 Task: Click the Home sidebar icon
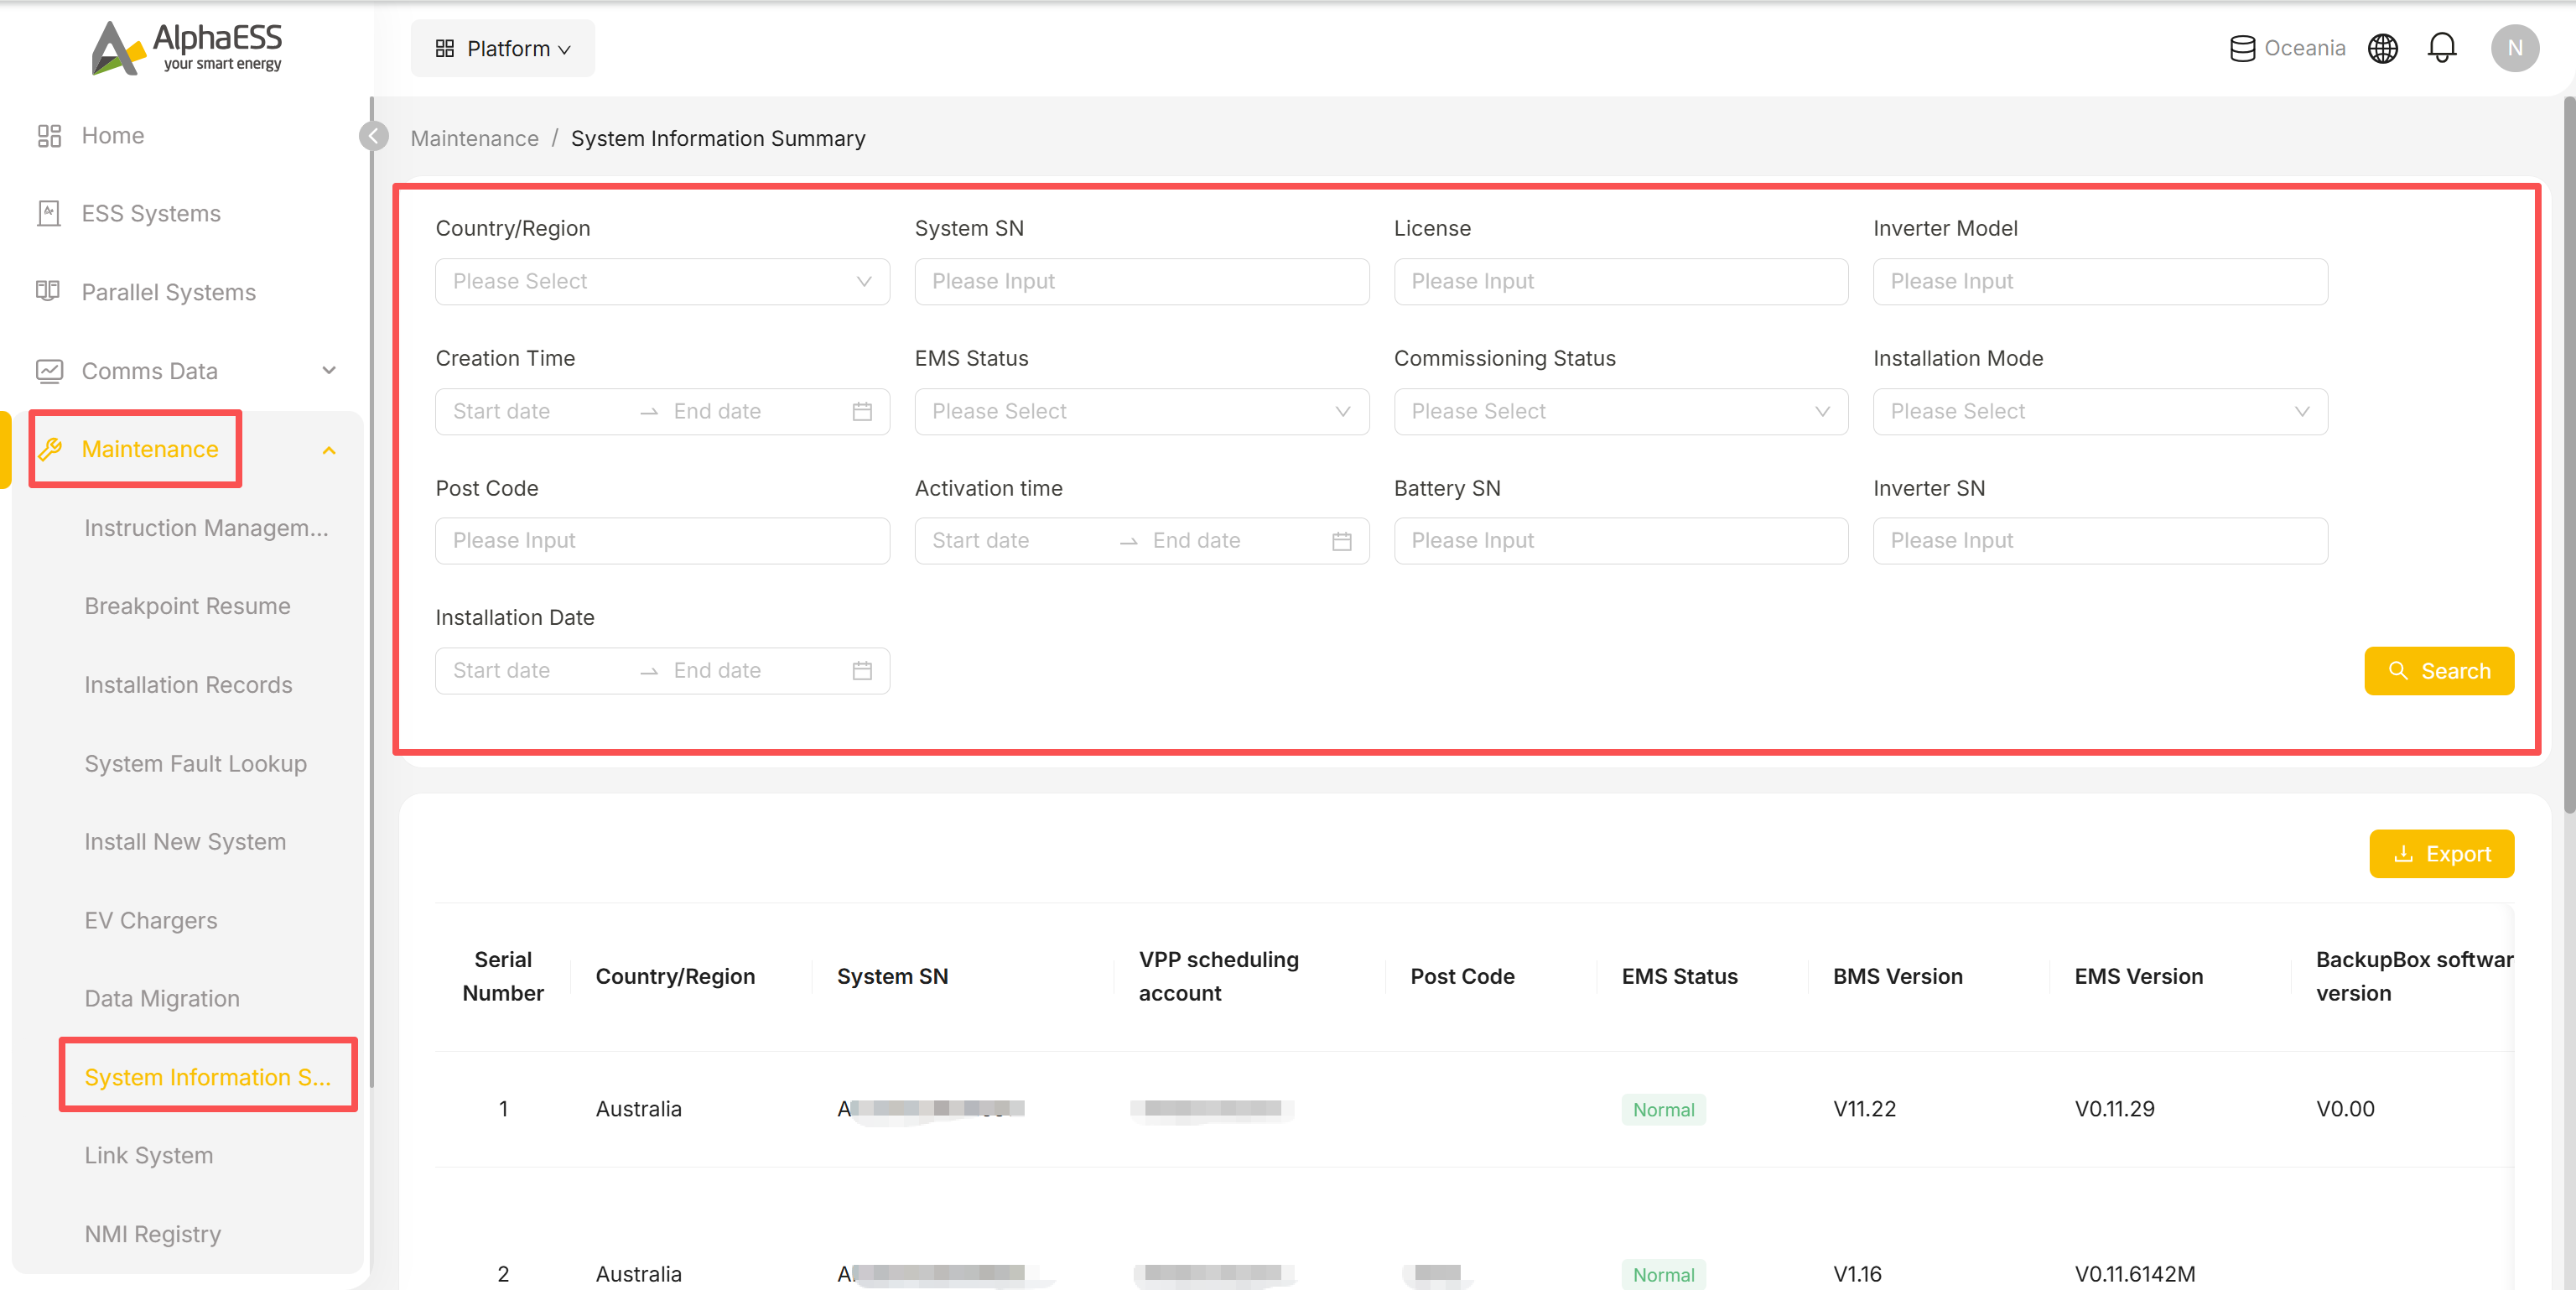49,135
